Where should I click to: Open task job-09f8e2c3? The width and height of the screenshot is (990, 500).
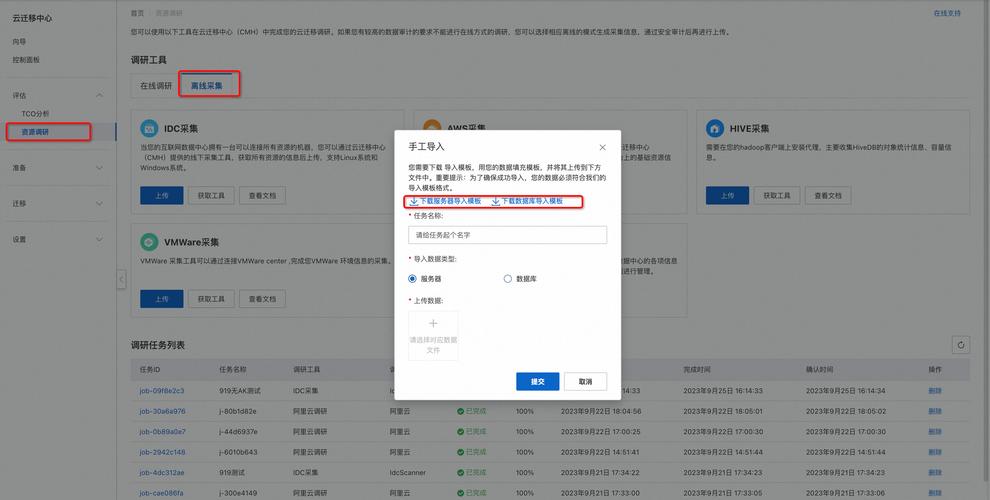pyautogui.click(x=162, y=391)
